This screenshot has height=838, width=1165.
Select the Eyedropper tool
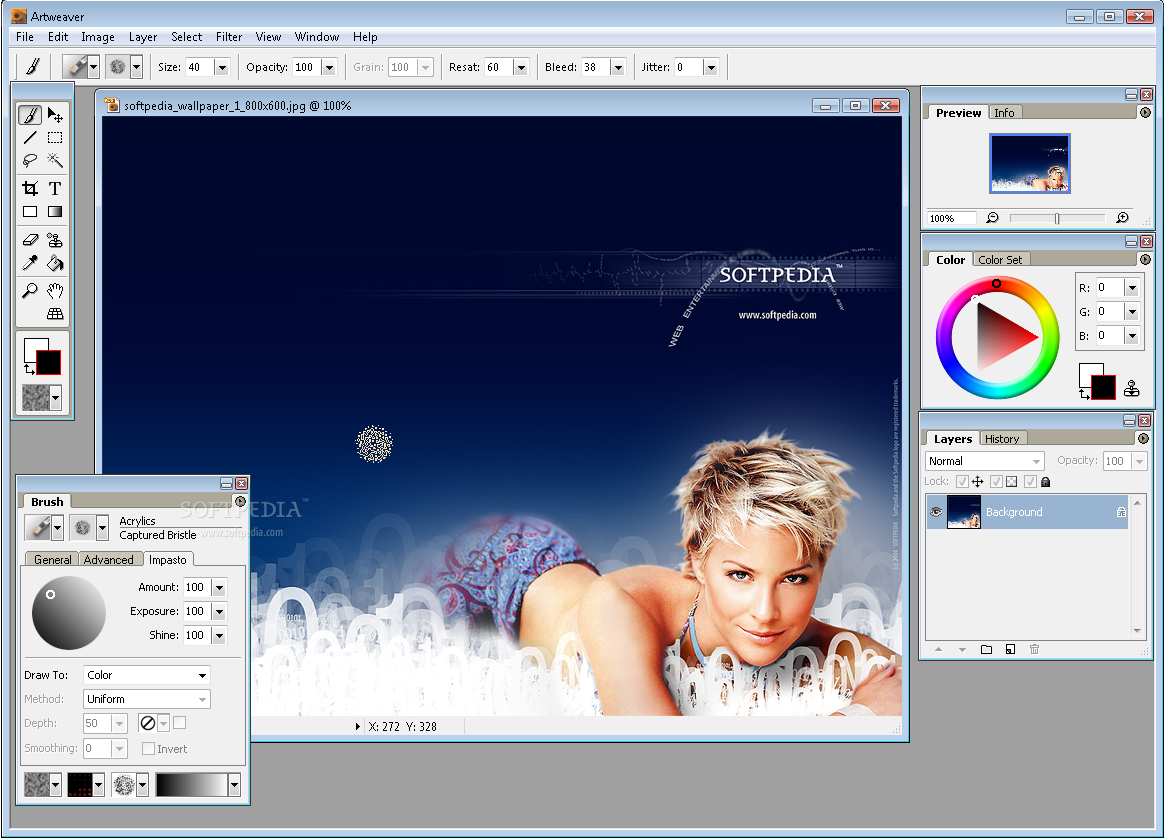pyautogui.click(x=30, y=263)
